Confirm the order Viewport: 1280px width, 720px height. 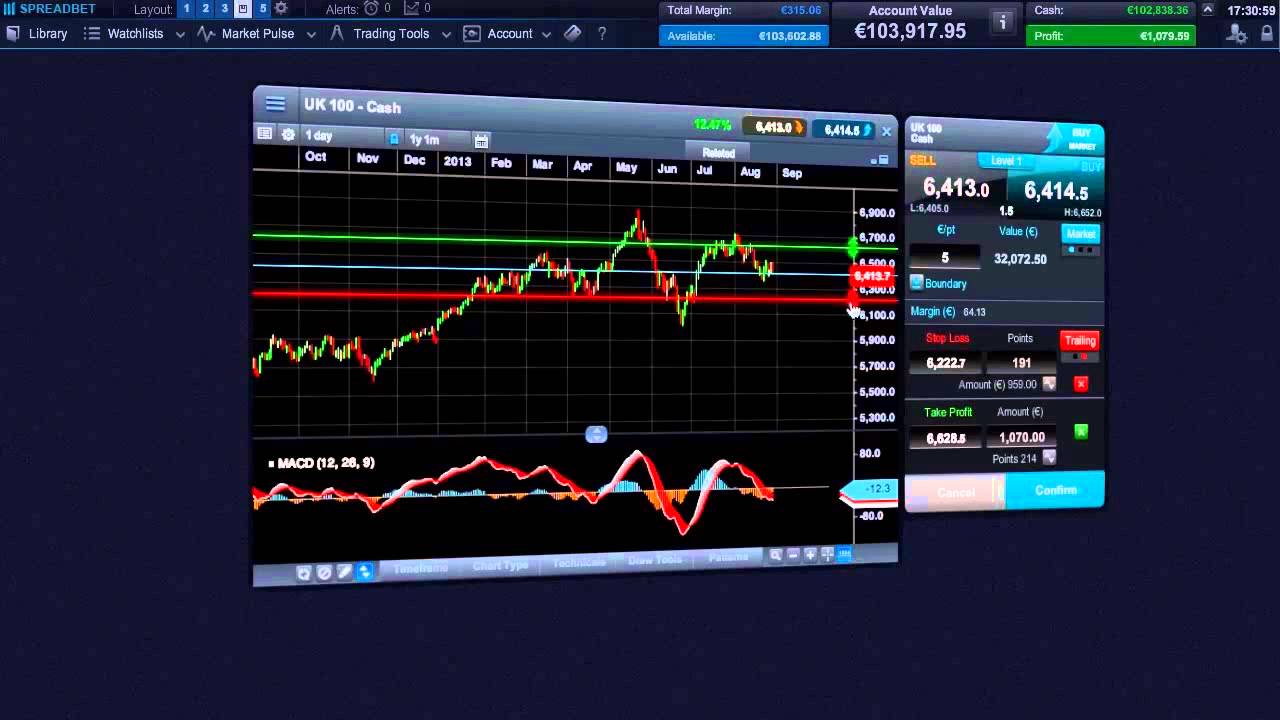(x=1055, y=491)
